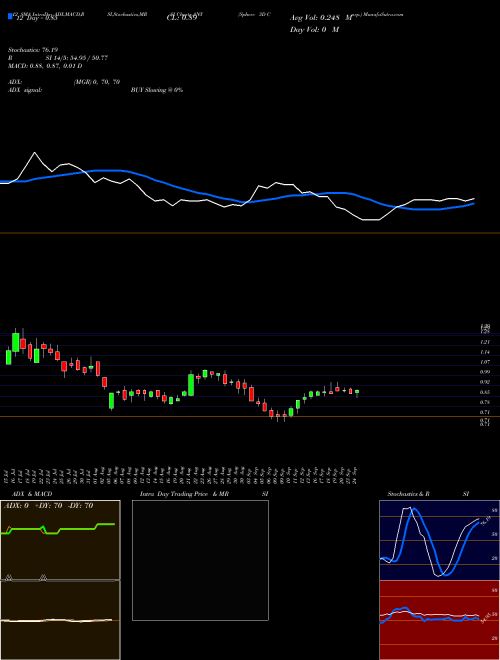Screen dimensions: 500x660
Task: Click the last green candlestick on the chart
Action: (357, 392)
